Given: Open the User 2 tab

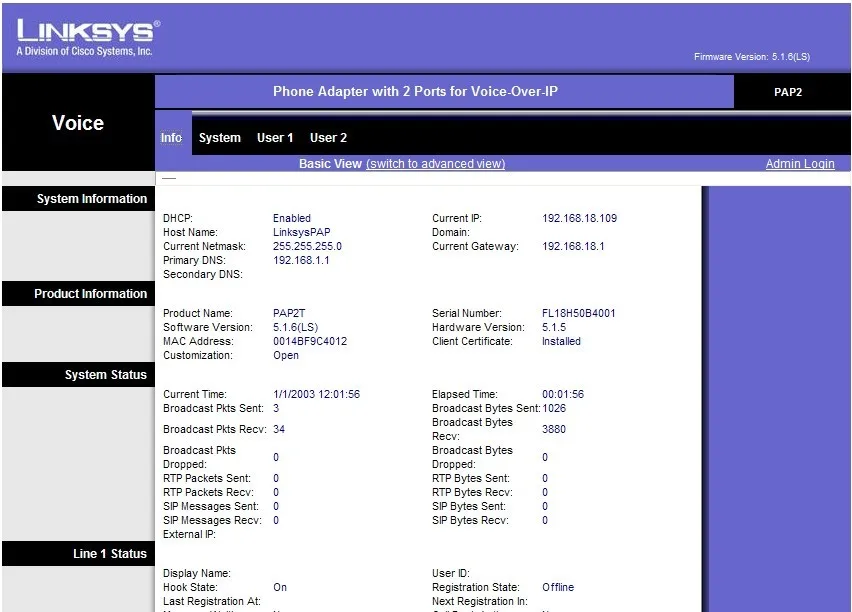Looking at the screenshot, I should 328,138.
